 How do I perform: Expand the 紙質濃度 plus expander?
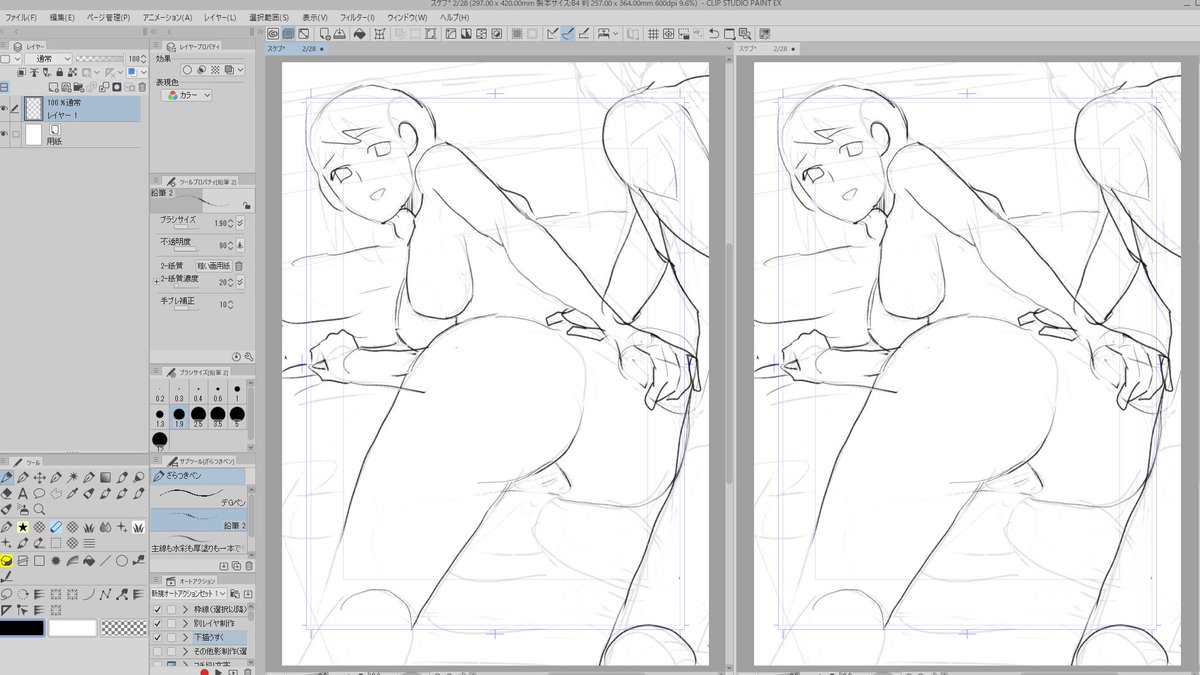(157, 282)
